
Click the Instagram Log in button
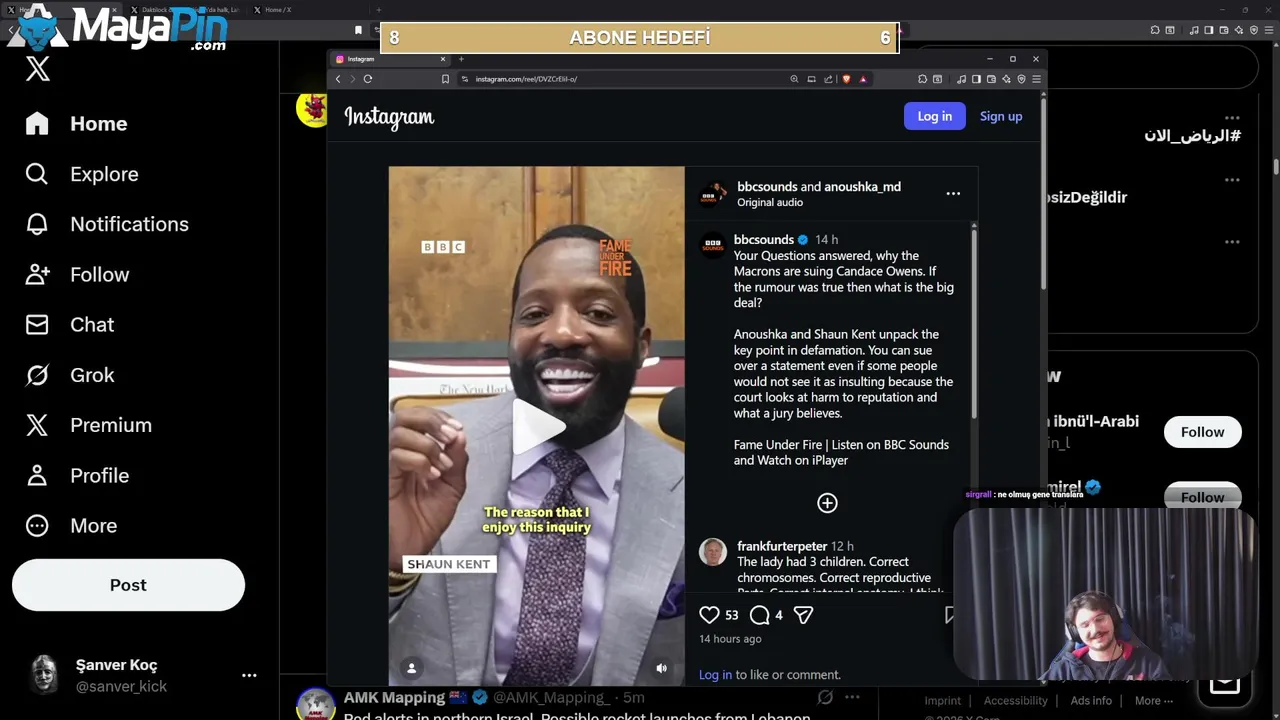935,116
